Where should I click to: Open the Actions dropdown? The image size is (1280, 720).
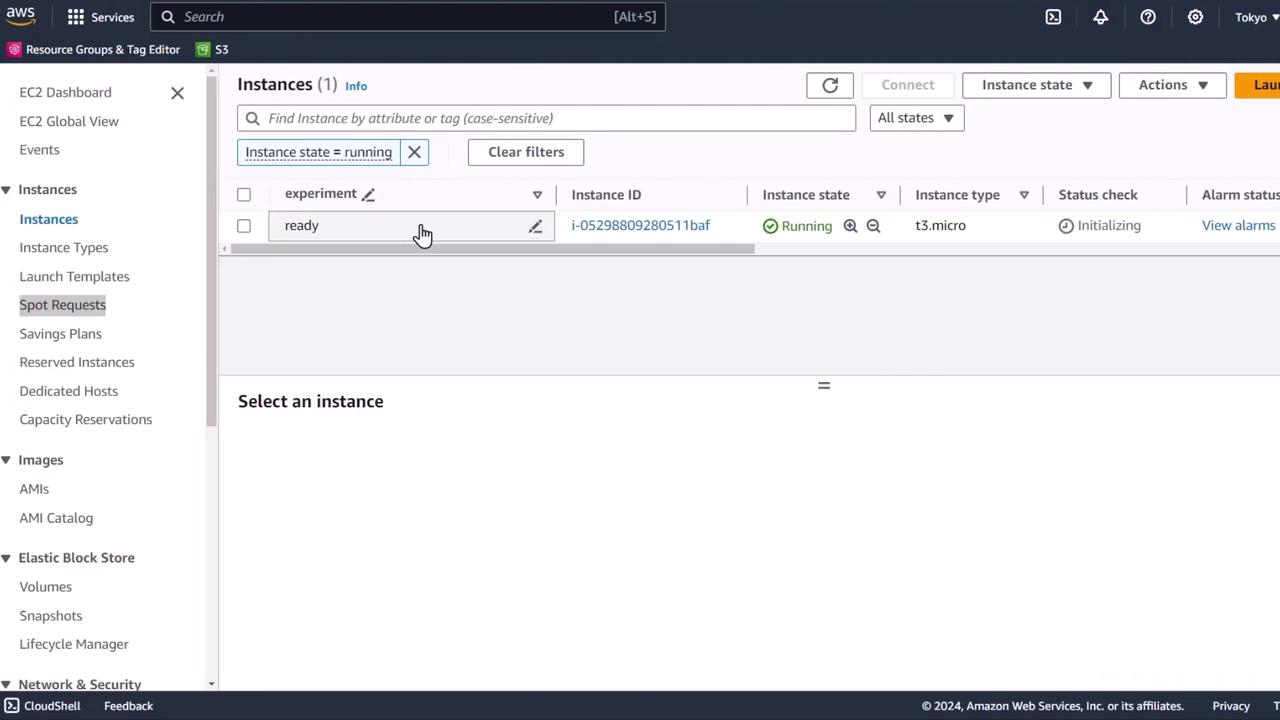point(1172,85)
